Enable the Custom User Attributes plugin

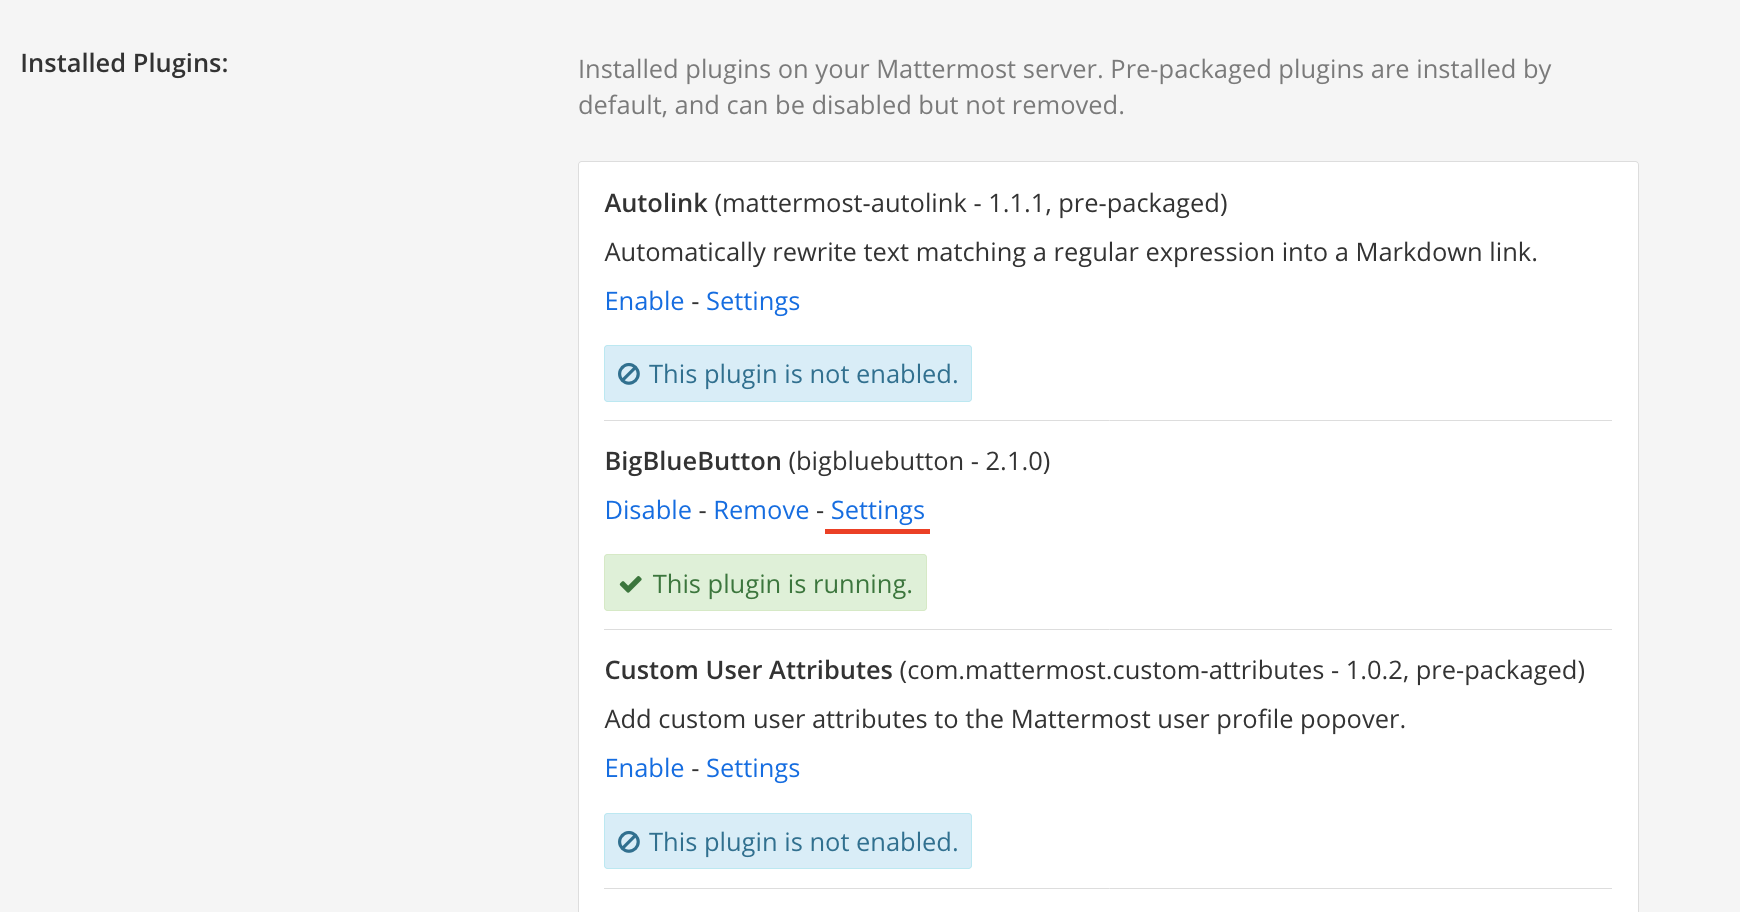pyautogui.click(x=644, y=768)
